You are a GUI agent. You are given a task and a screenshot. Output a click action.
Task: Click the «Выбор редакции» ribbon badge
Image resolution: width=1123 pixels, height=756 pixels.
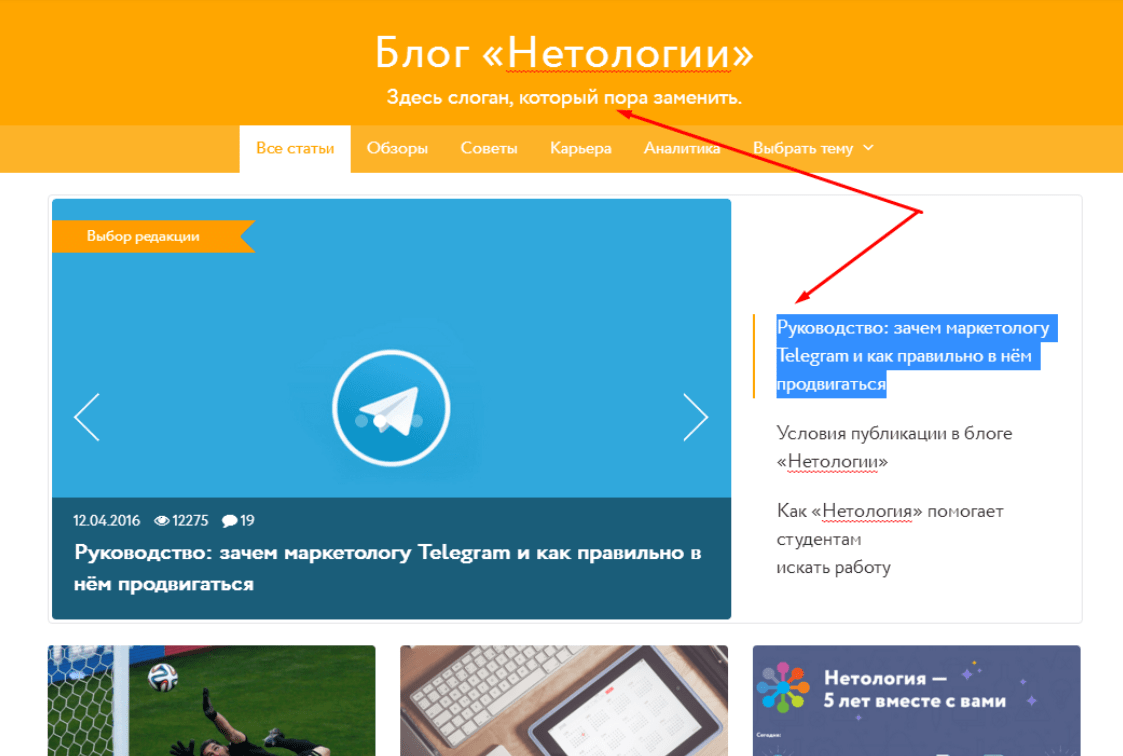pos(143,236)
